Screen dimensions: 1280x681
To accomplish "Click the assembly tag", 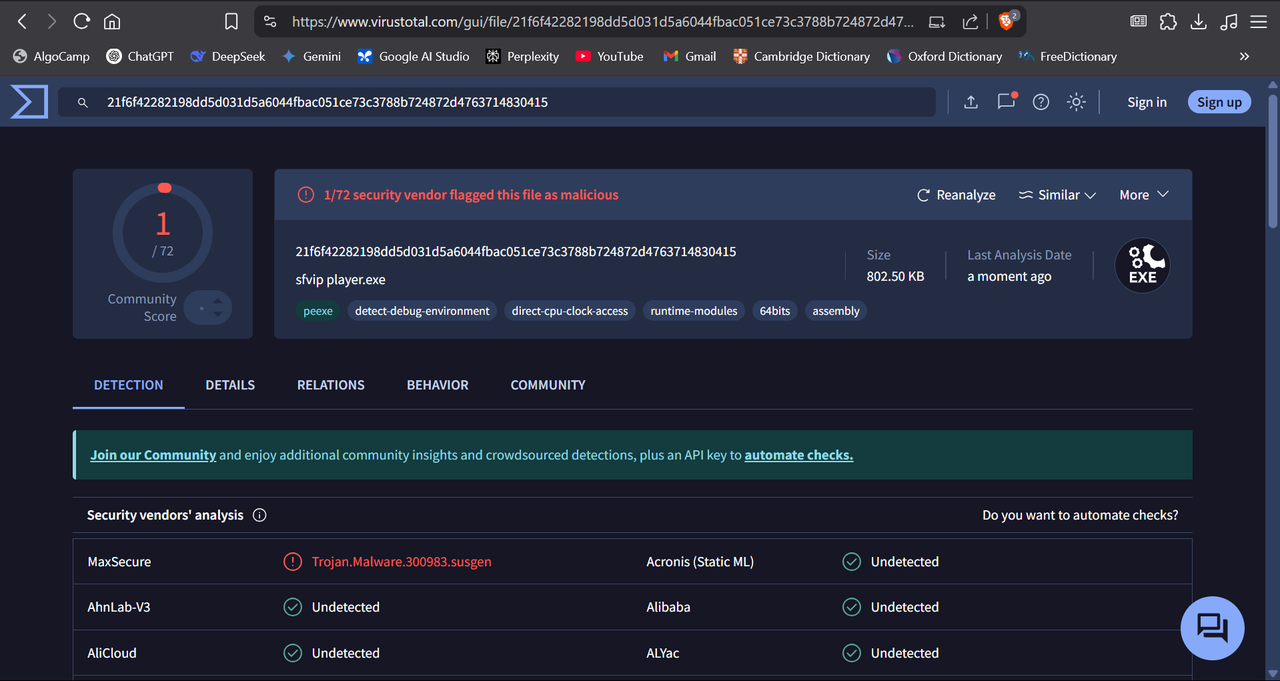I will point(836,311).
